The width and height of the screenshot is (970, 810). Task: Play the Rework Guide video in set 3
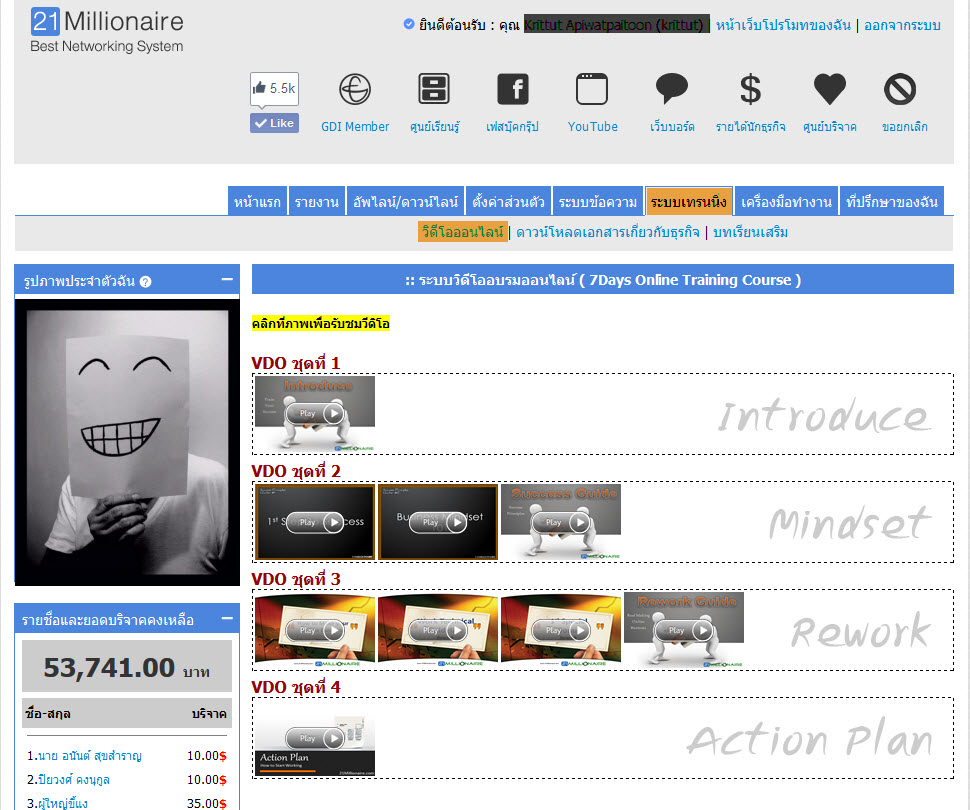(x=684, y=630)
